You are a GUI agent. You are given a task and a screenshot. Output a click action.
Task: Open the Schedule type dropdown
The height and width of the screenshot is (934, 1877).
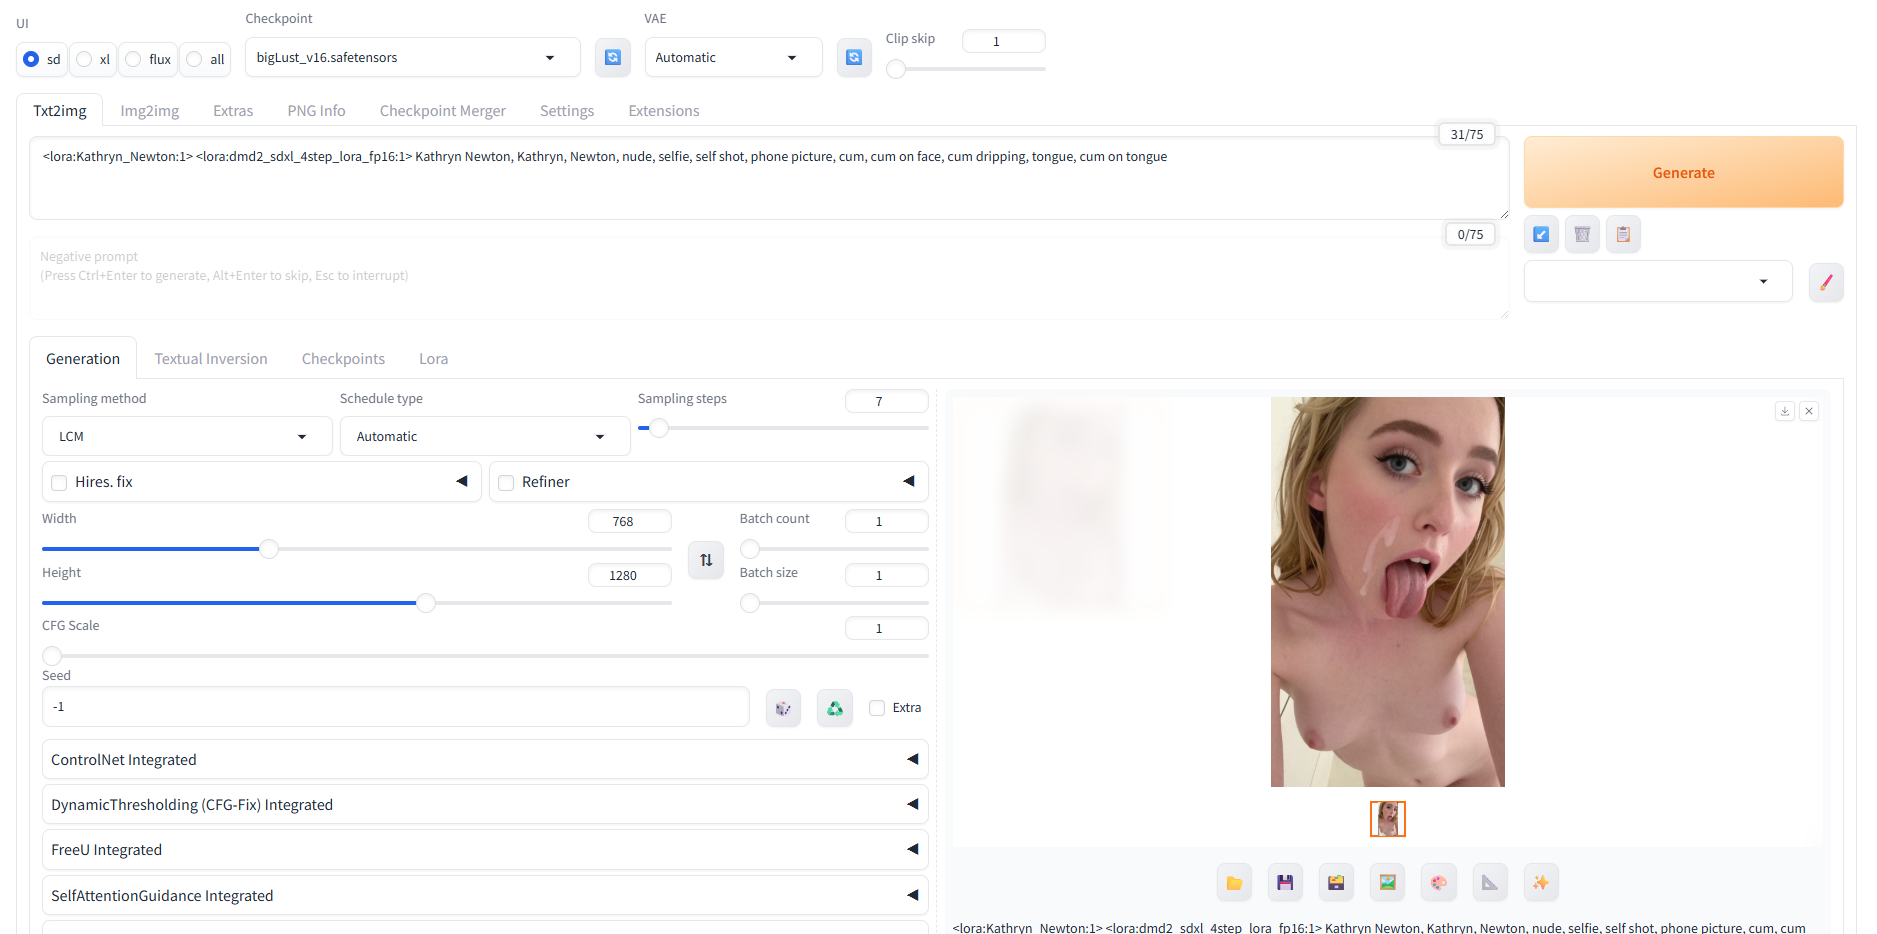coord(485,437)
